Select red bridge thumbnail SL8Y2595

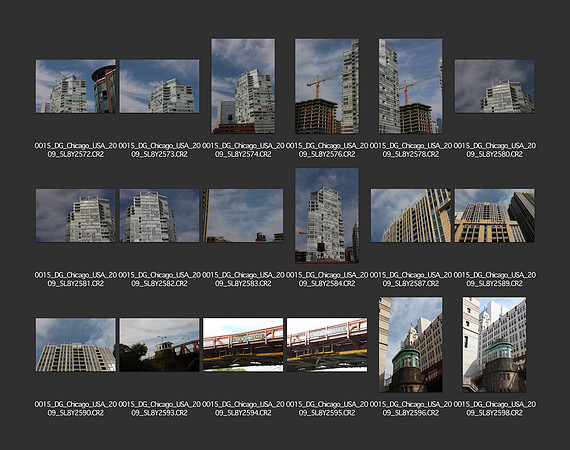[x=327, y=345]
